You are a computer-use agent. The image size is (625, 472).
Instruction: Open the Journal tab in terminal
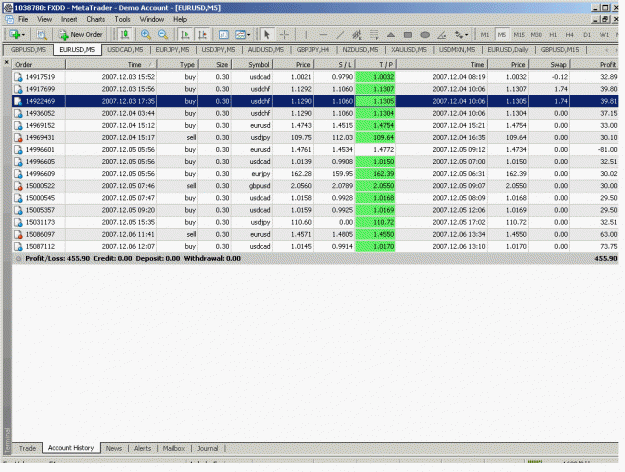(x=208, y=448)
